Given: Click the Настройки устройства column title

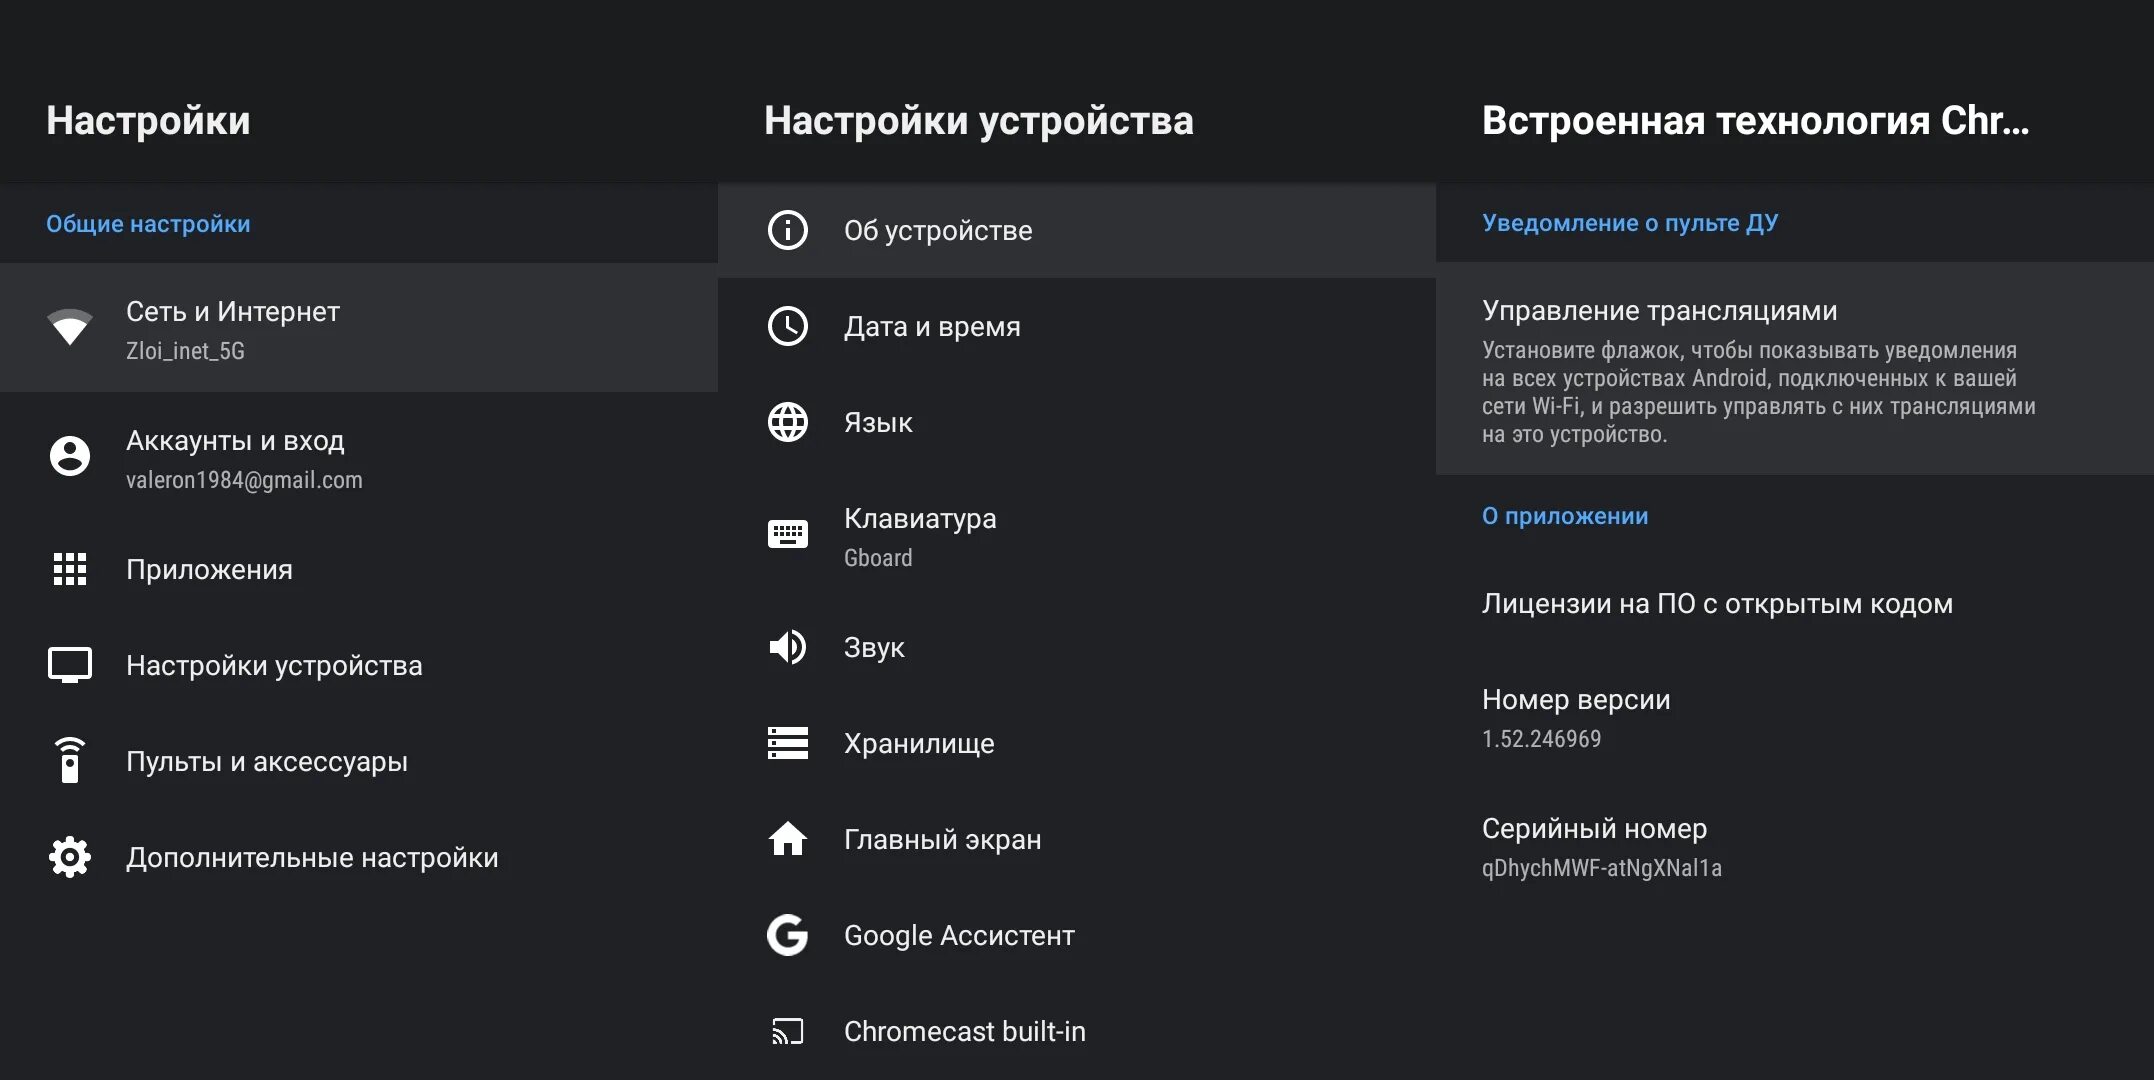Looking at the screenshot, I should point(979,120).
